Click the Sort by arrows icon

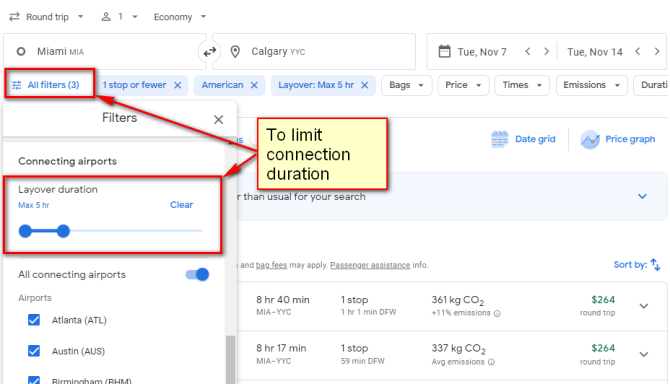pyautogui.click(x=655, y=265)
